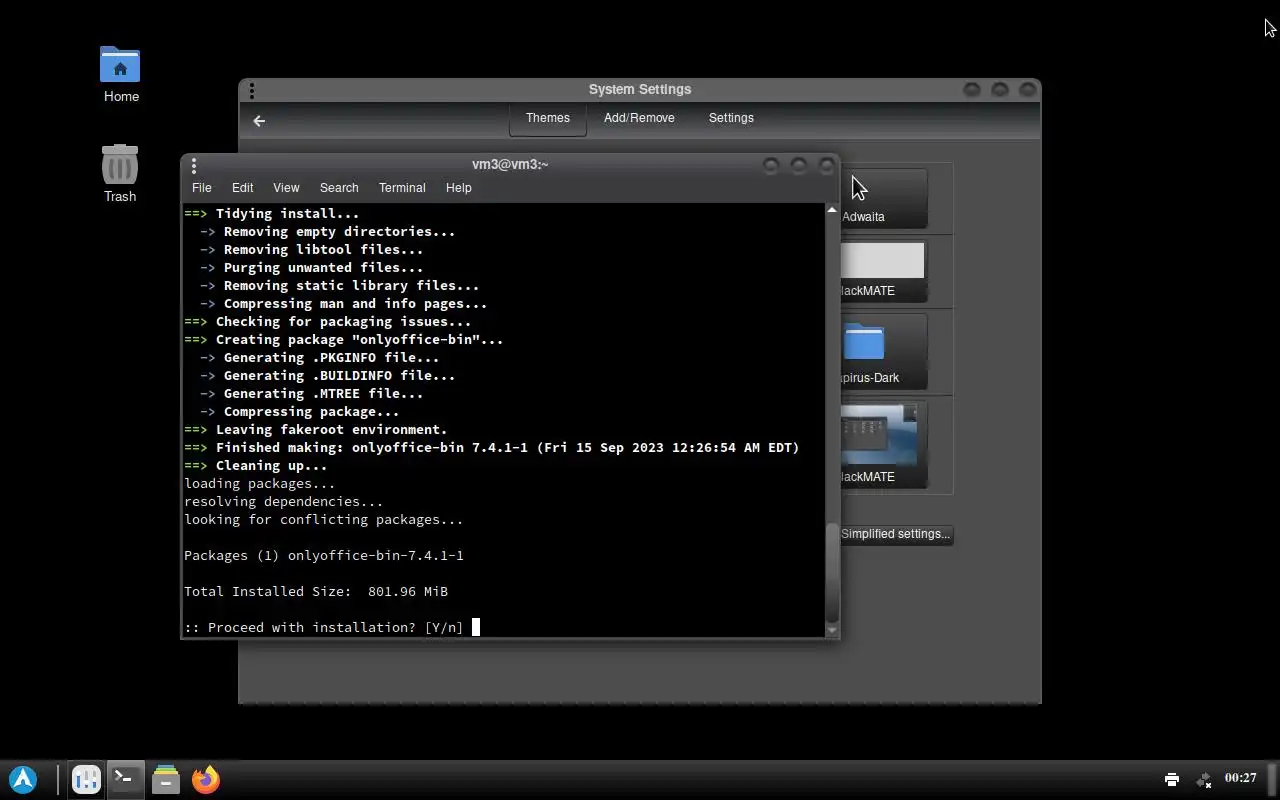
Task: Click the printer tray icon
Action: click(x=1172, y=779)
